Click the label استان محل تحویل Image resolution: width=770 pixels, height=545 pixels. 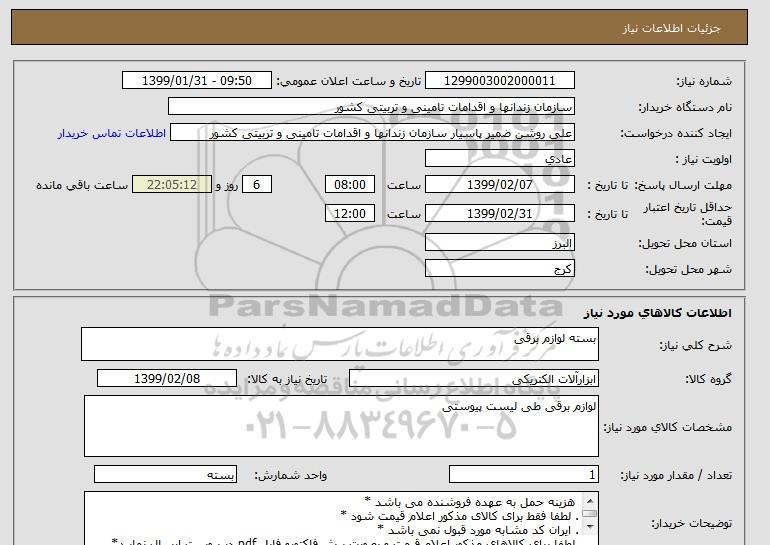(685, 243)
